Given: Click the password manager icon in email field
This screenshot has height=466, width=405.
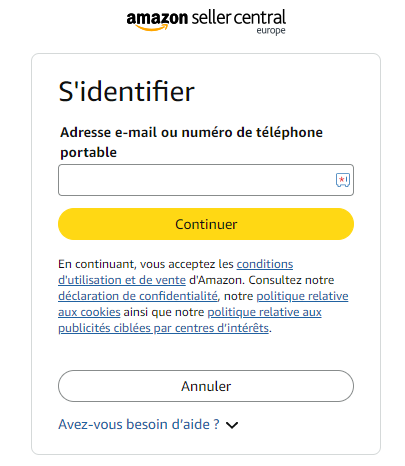Looking at the screenshot, I should click(343, 180).
